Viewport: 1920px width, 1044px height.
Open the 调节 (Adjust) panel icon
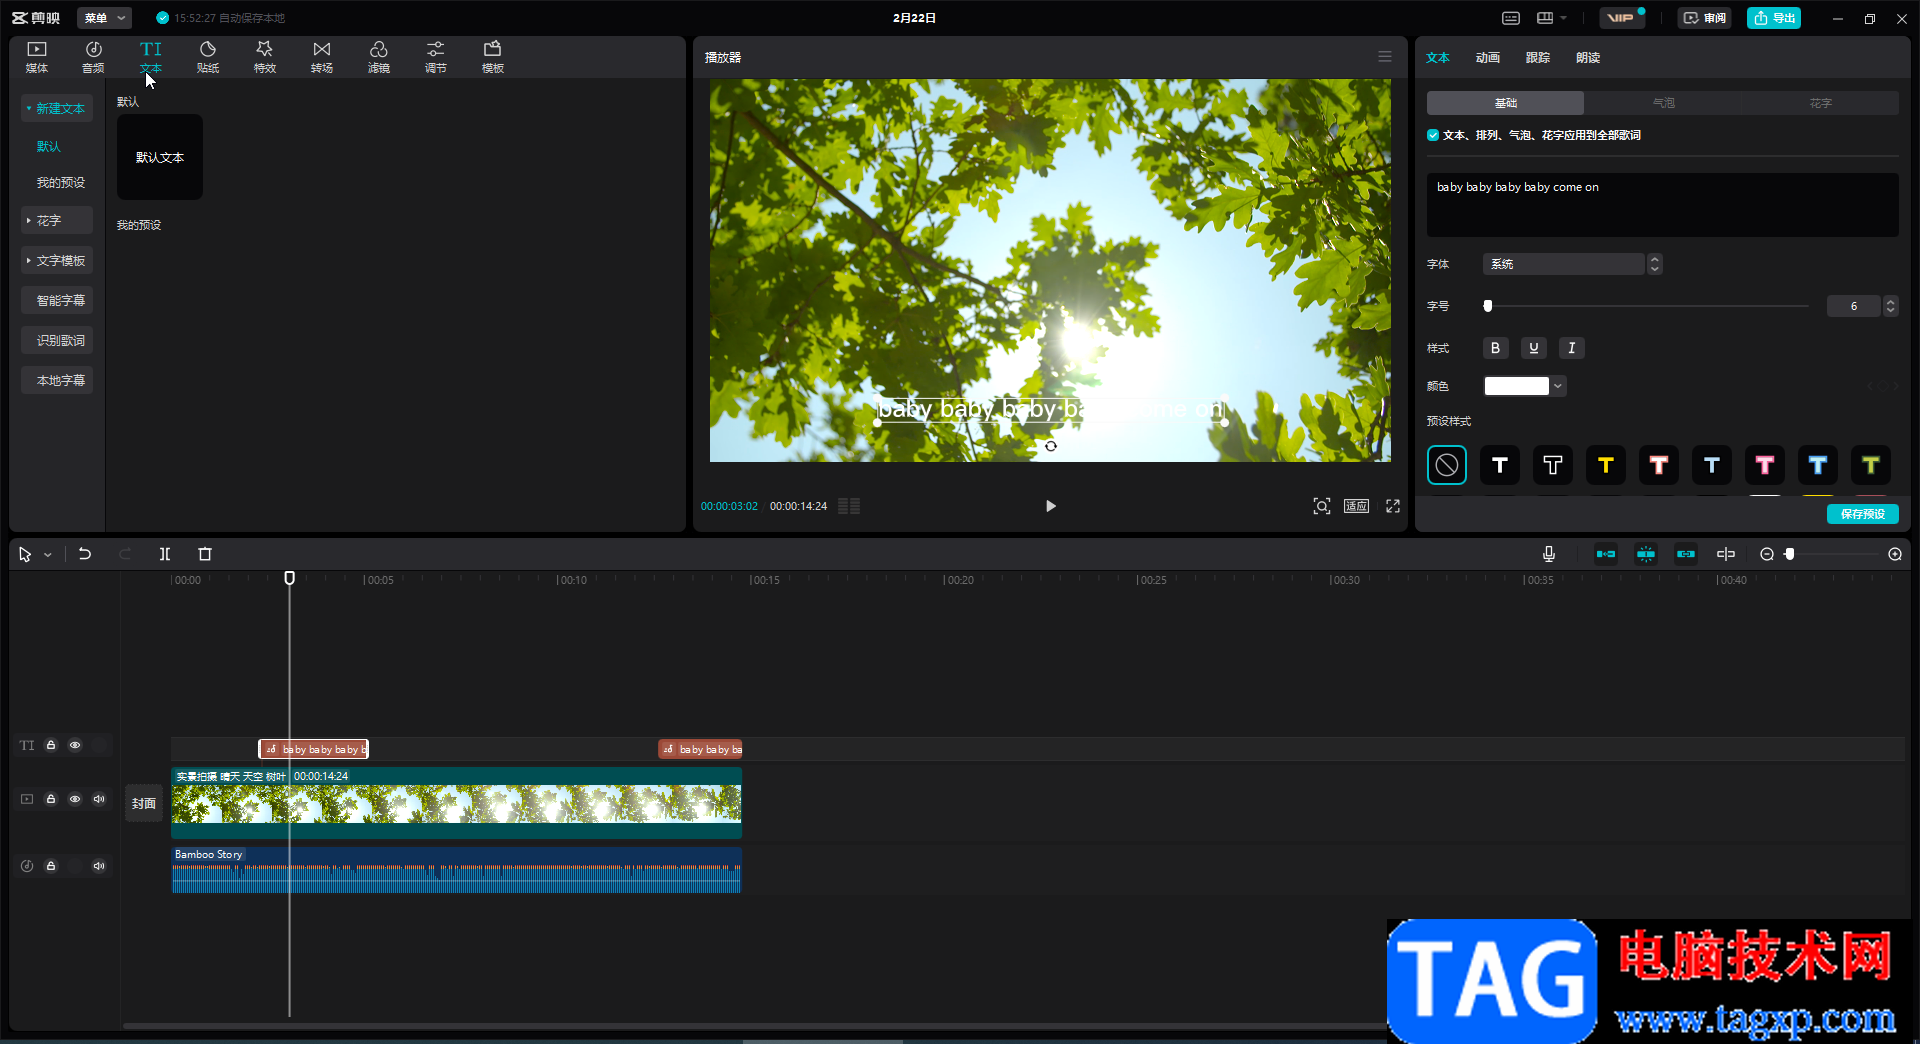tap(436, 57)
